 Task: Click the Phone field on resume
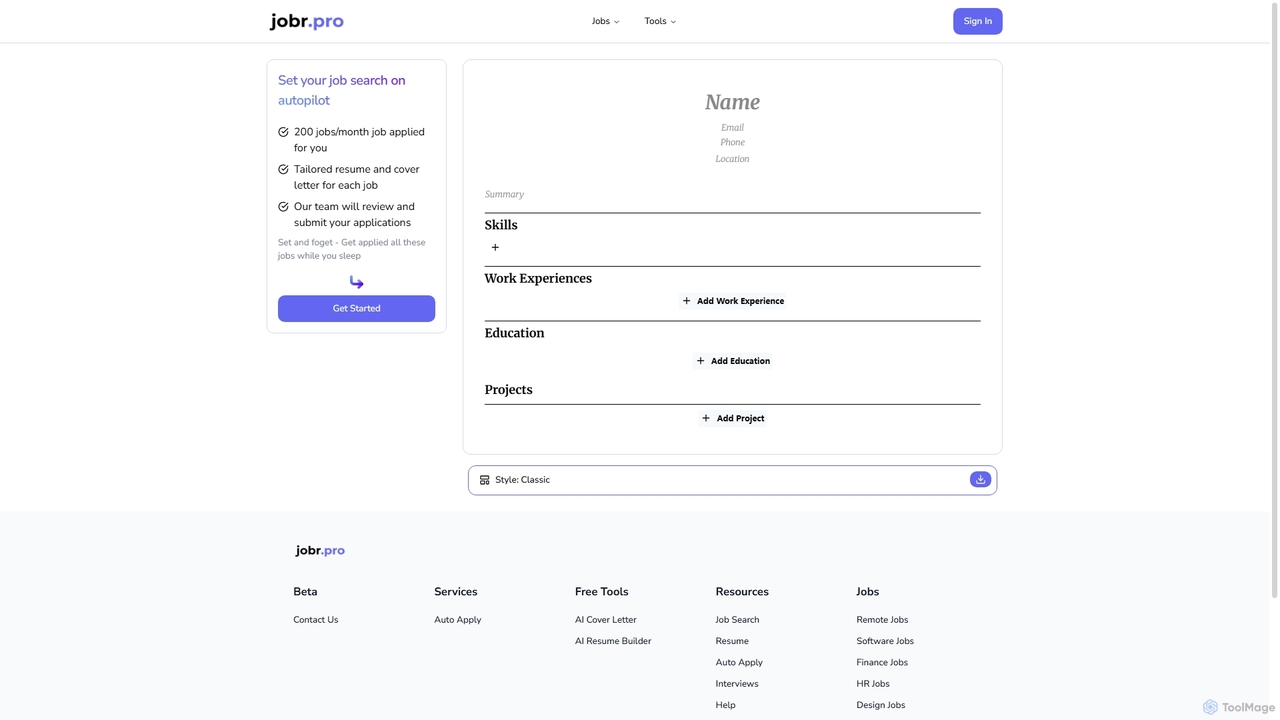click(x=732, y=142)
